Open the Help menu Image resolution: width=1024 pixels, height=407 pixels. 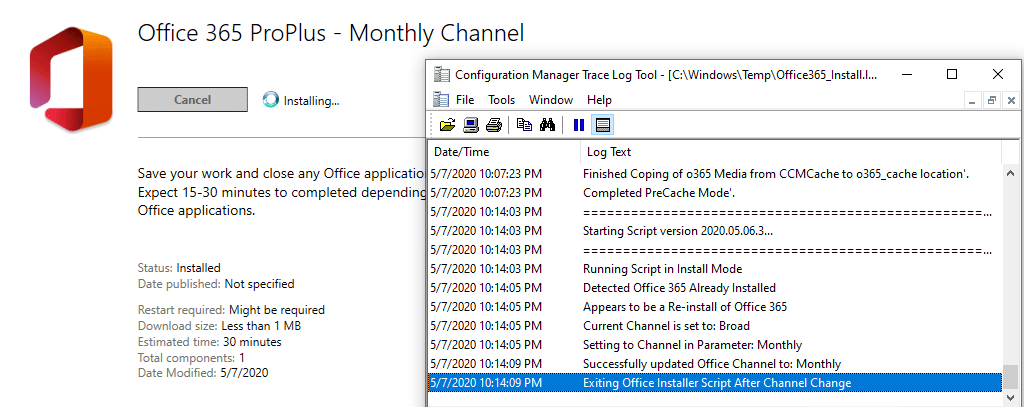point(599,100)
